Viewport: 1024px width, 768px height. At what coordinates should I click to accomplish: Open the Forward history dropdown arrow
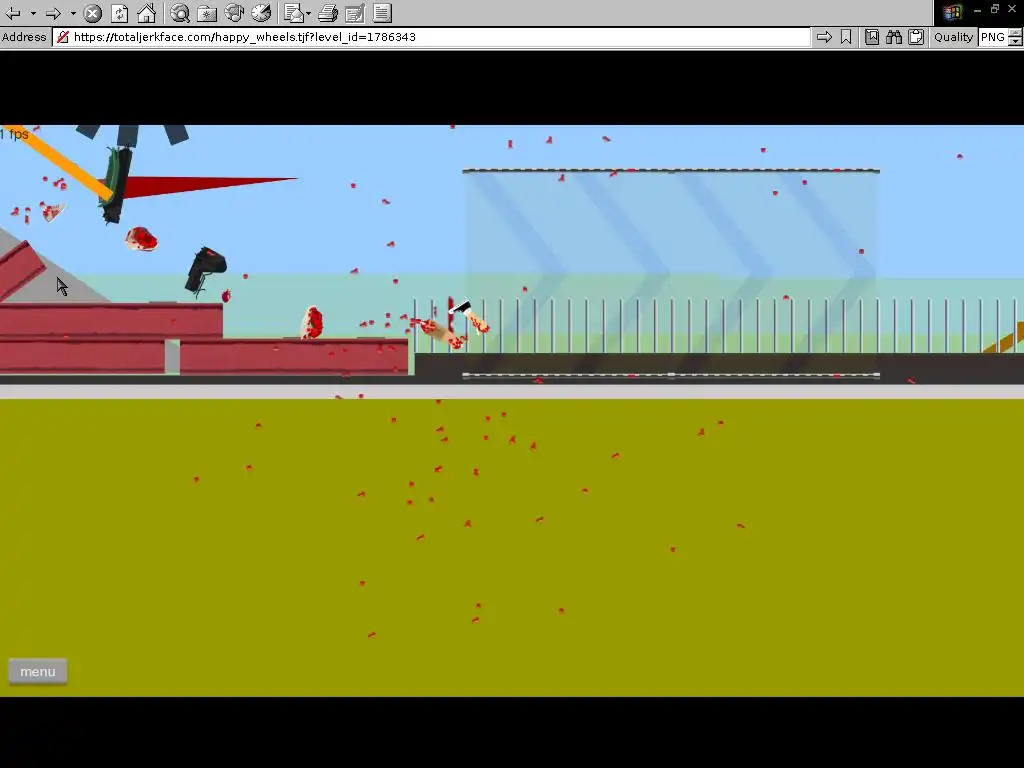(73, 13)
